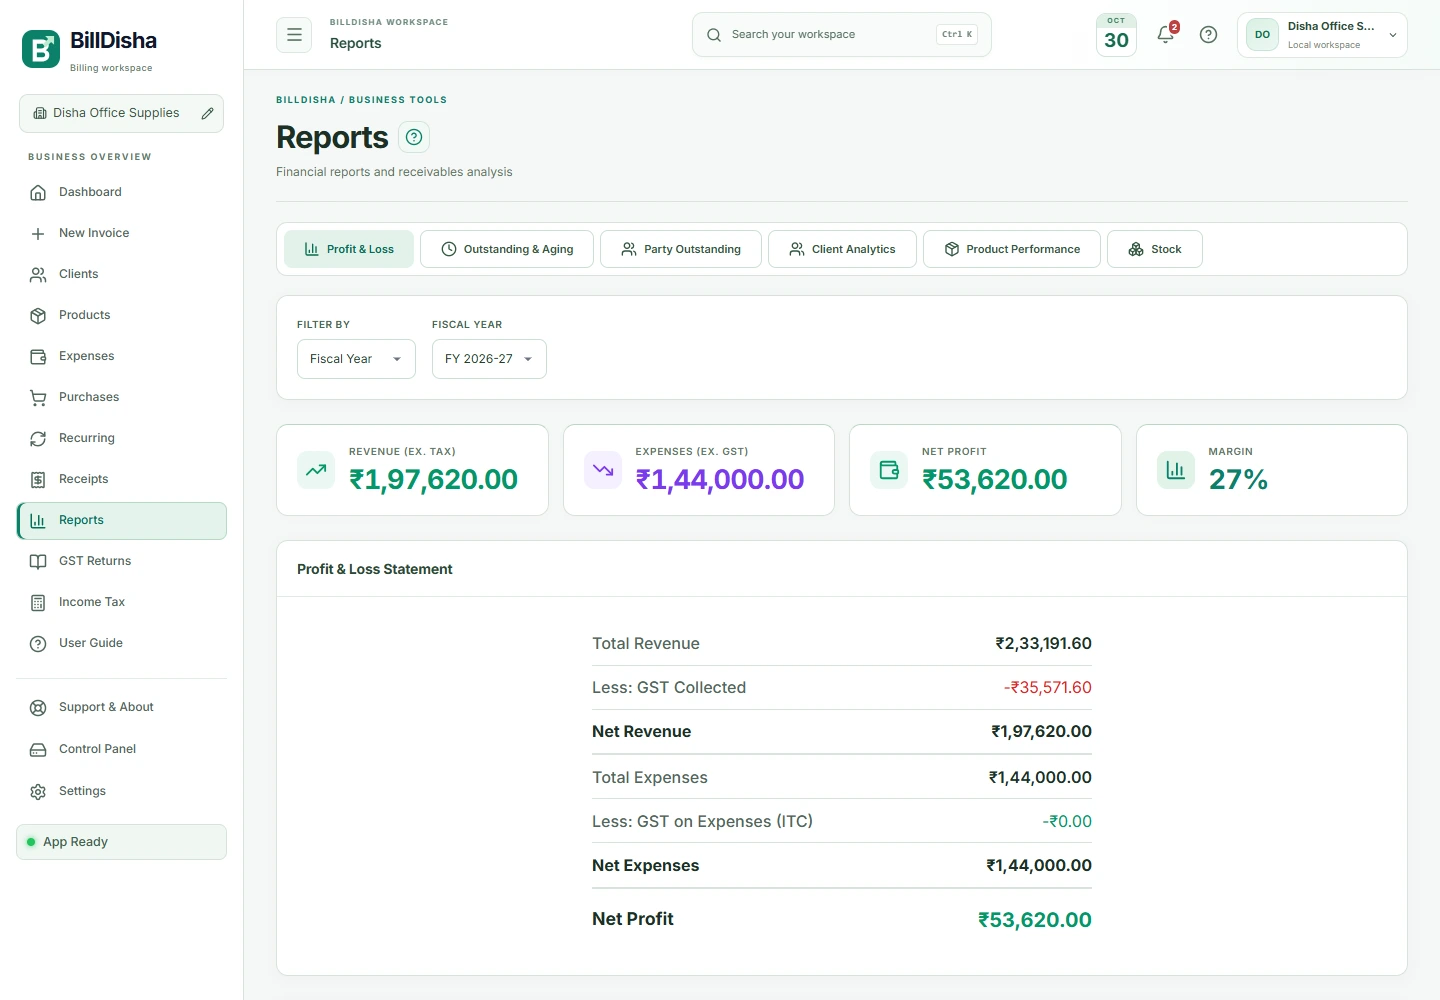Screen dimensions: 1440x1000
Task: Click the Income Tax calculator icon
Action: coord(38,602)
